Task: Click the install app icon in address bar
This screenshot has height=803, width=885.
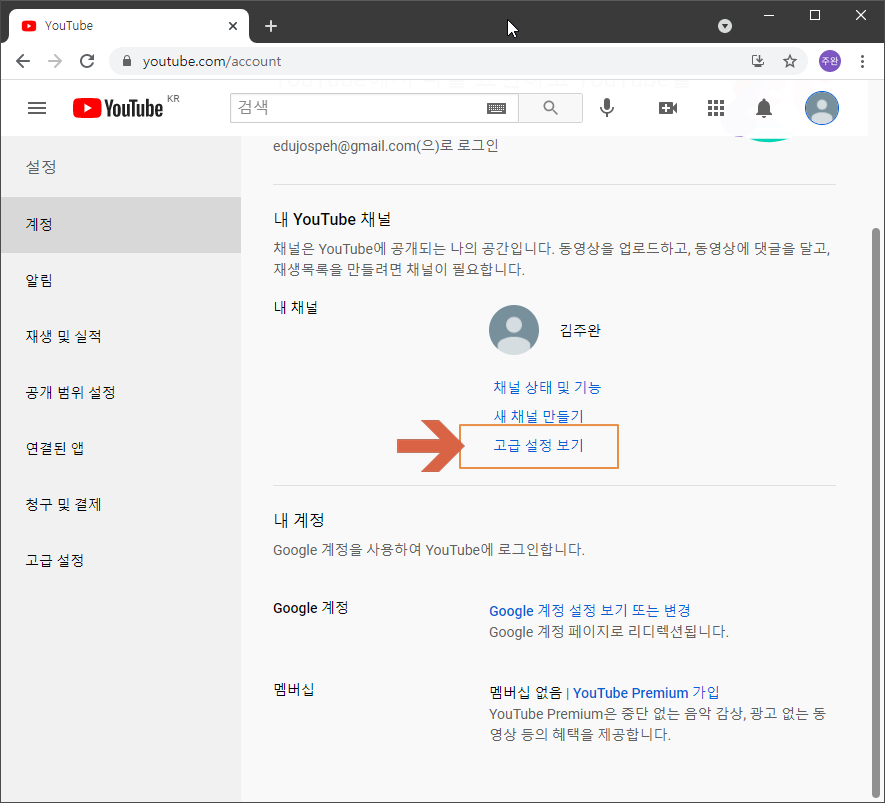Action: coord(757,61)
